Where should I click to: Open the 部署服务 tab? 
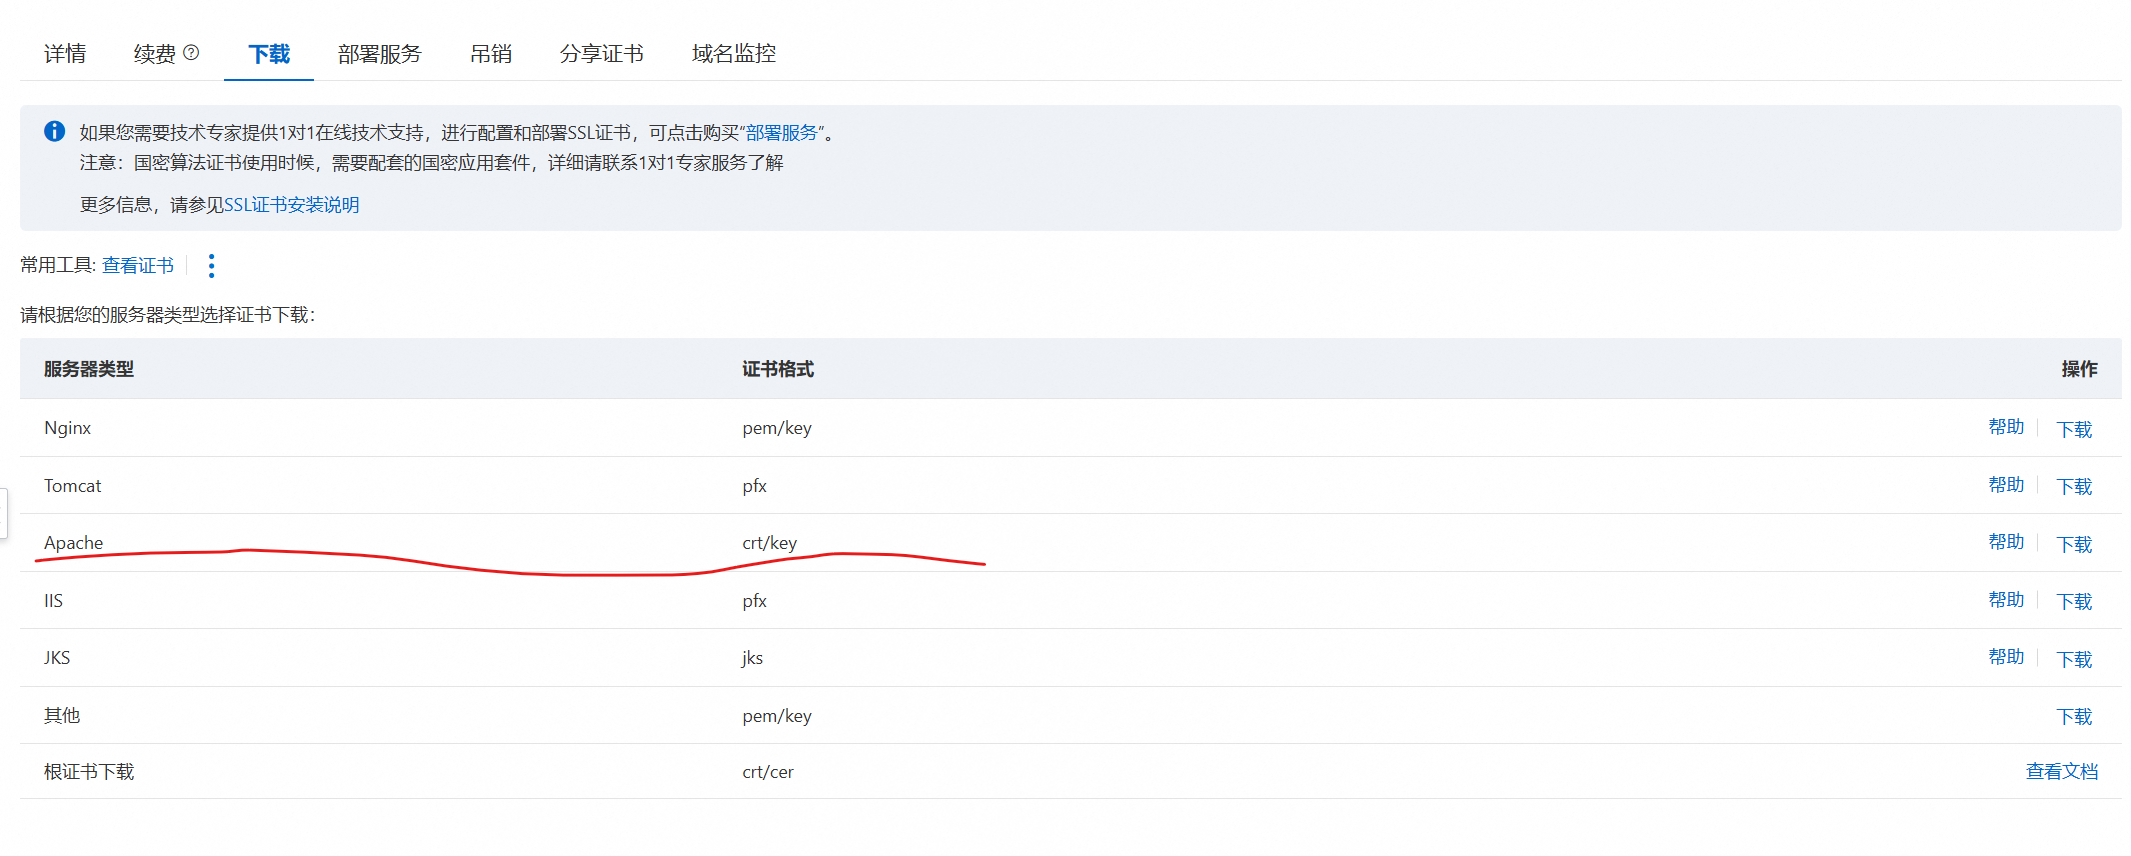tap(379, 54)
